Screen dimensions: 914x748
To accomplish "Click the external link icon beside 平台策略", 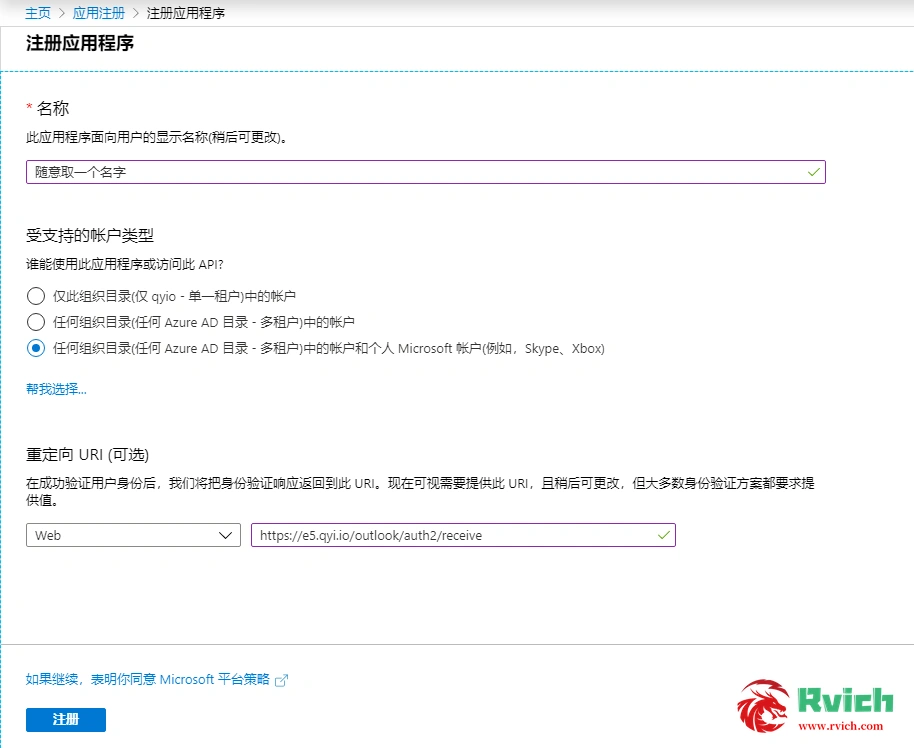I will pos(281,680).
